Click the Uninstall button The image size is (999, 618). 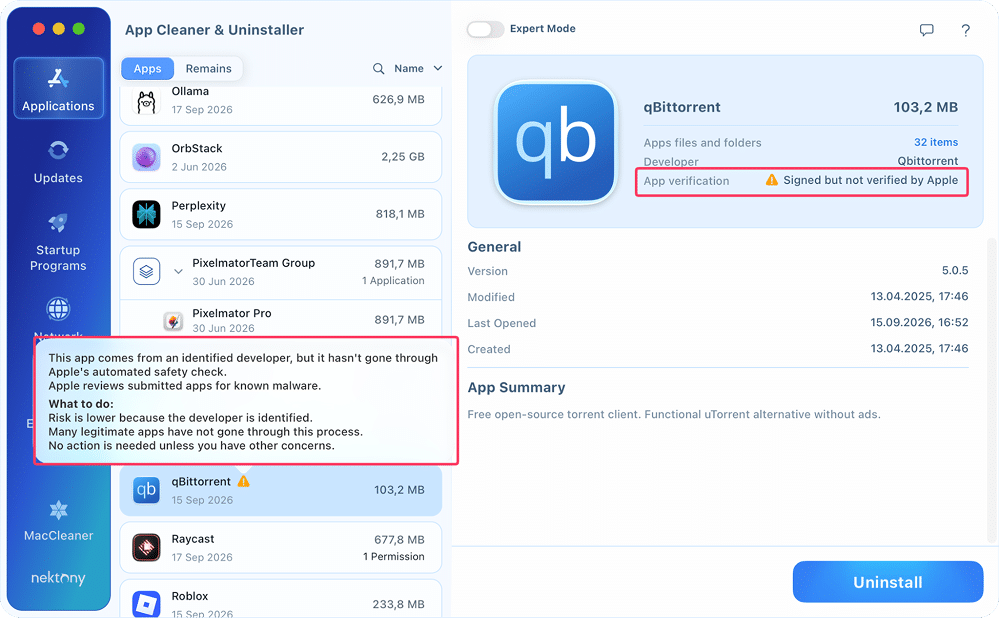click(888, 582)
